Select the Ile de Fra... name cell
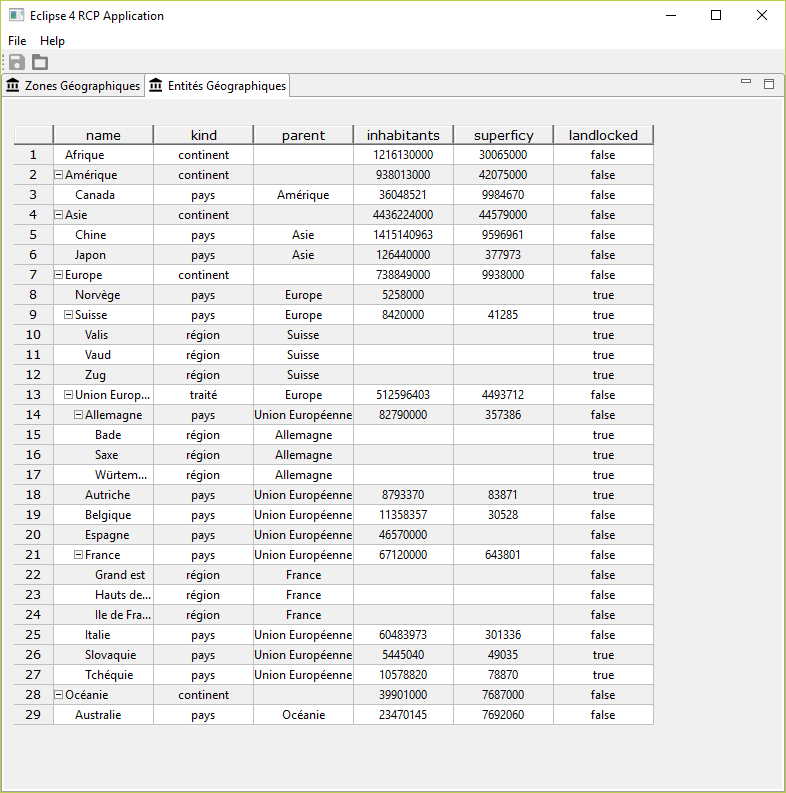 103,614
